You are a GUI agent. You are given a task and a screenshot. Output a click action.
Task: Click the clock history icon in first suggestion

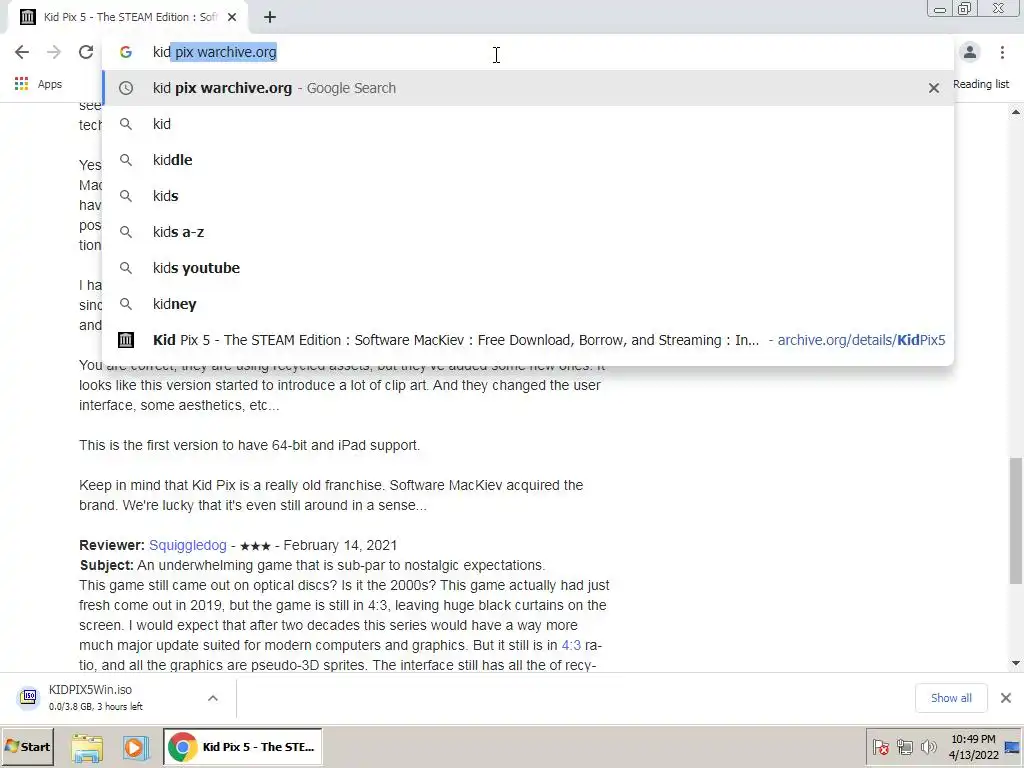(x=125, y=88)
